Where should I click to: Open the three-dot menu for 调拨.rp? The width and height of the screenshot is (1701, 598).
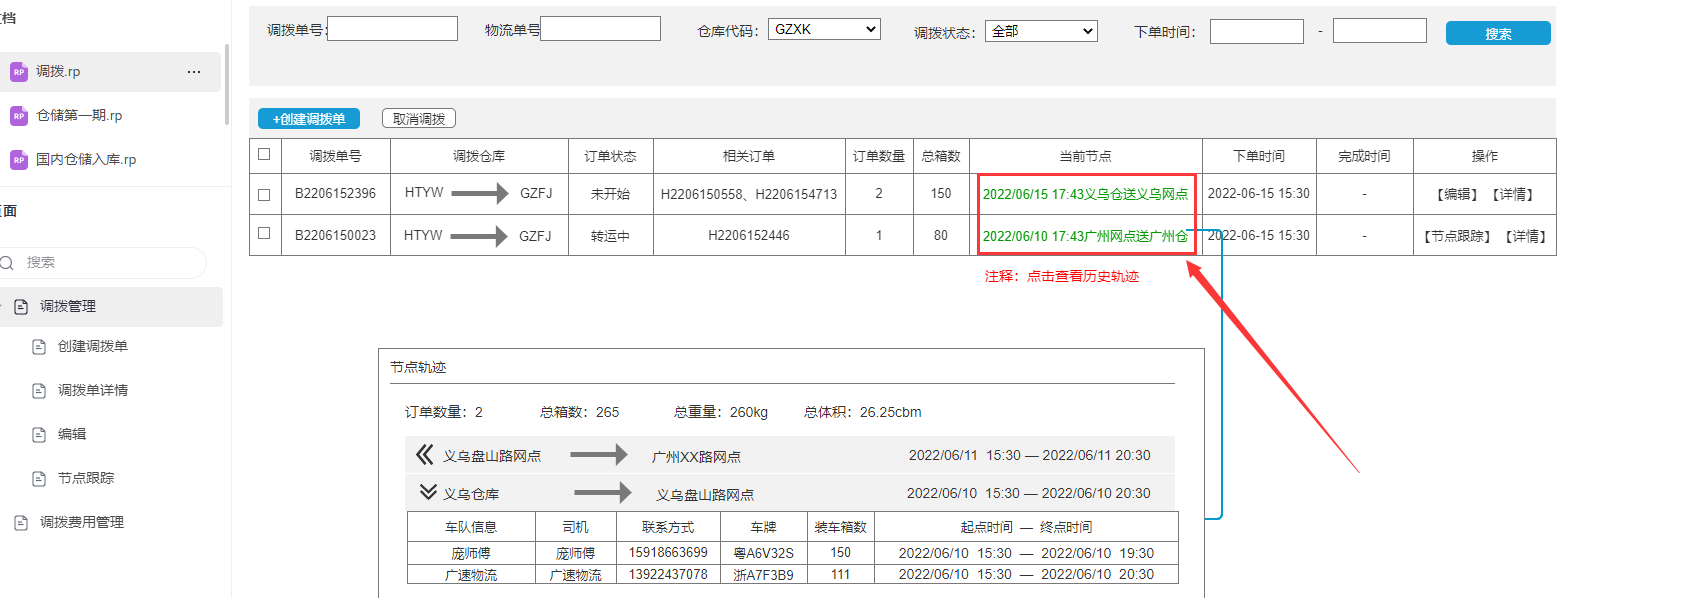pyautogui.click(x=194, y=72)
